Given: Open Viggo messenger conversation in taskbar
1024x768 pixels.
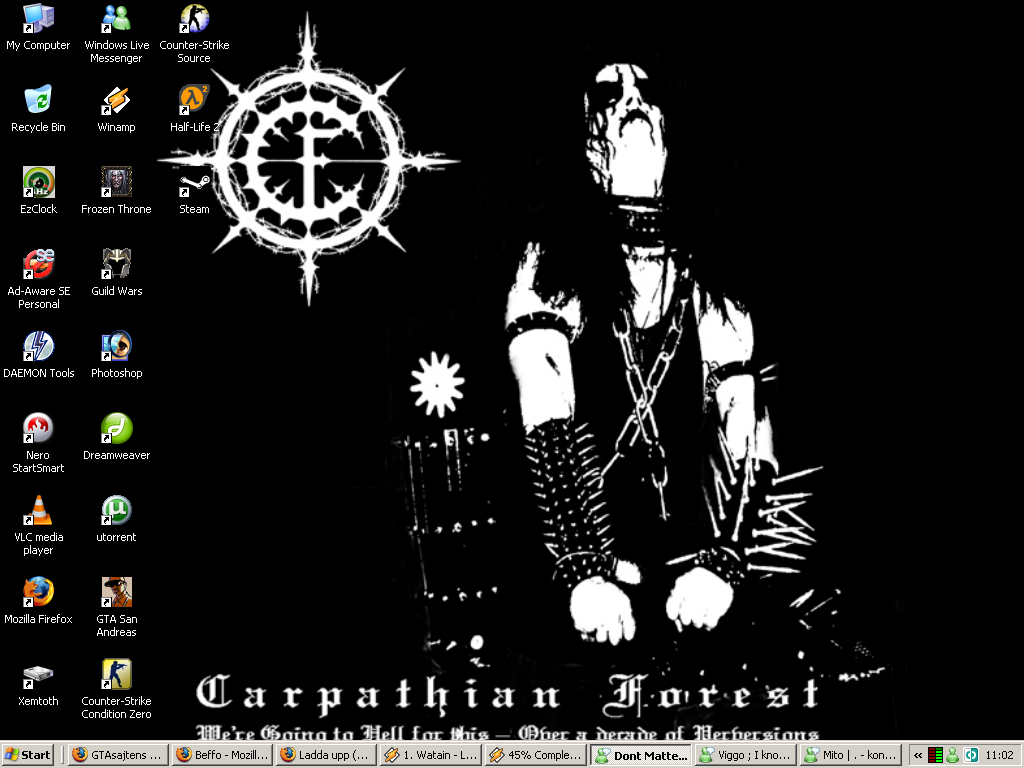Looking at the screenshot, I should tap(744, 755).
